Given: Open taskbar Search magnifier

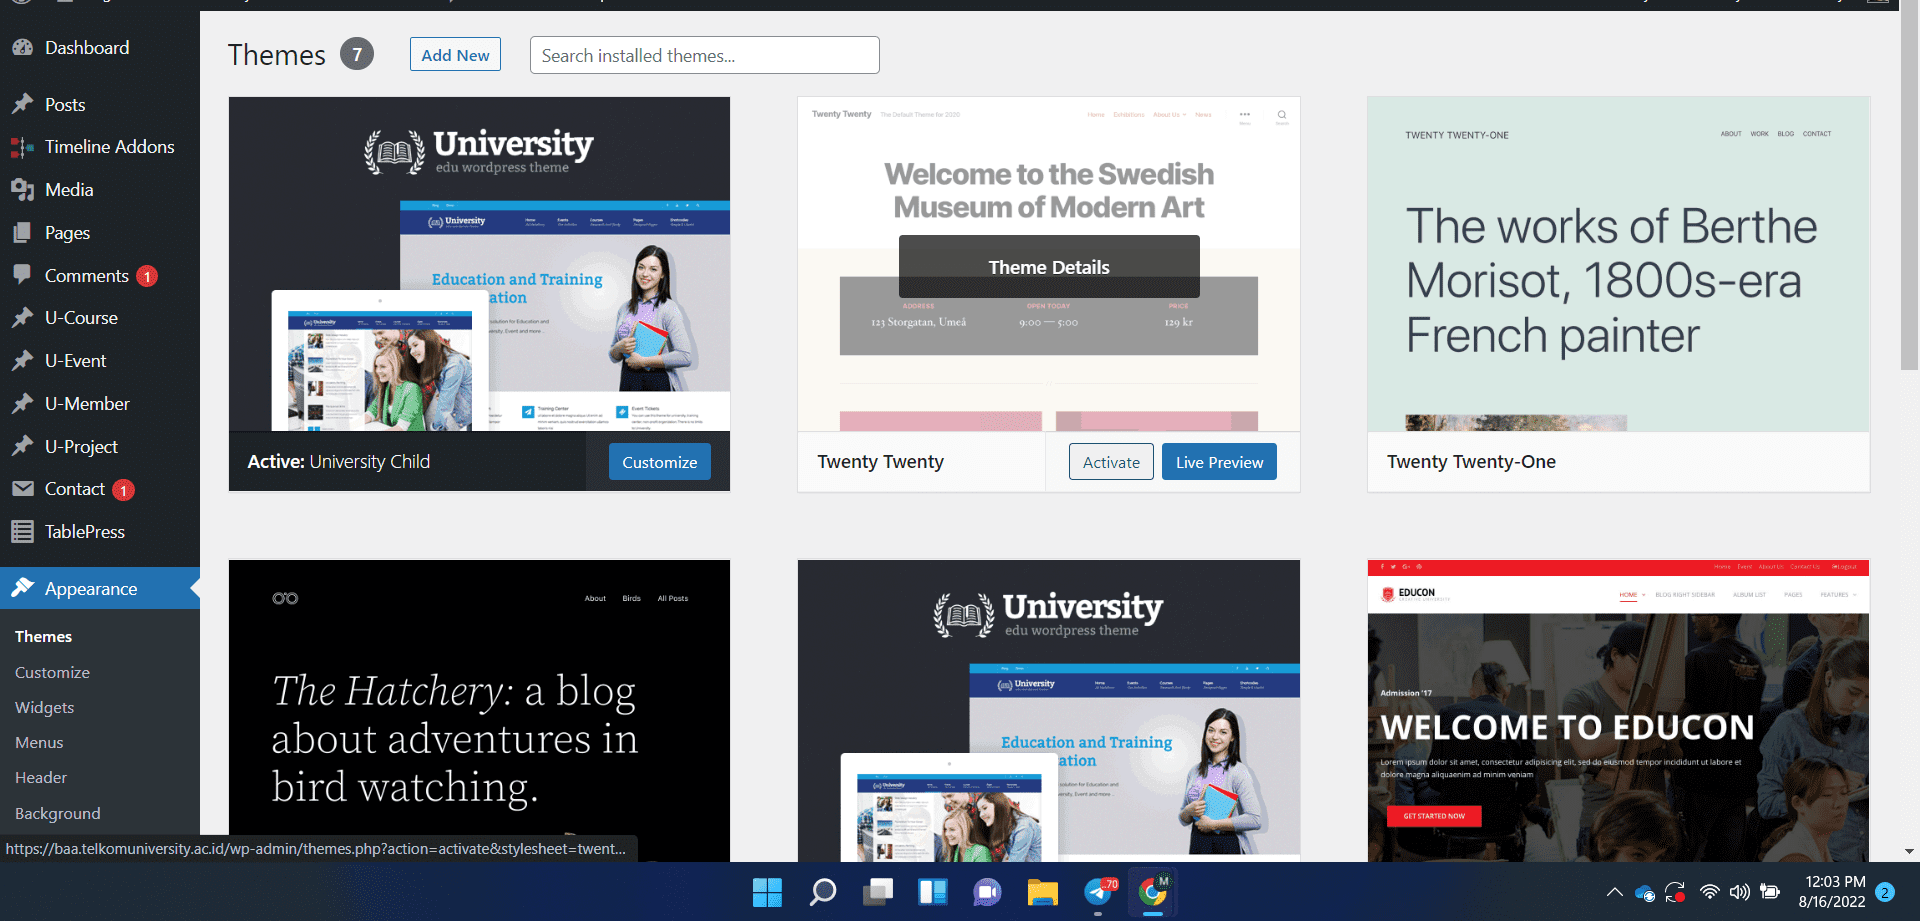Looking at the screenshot, I should [x=822, y=892].
